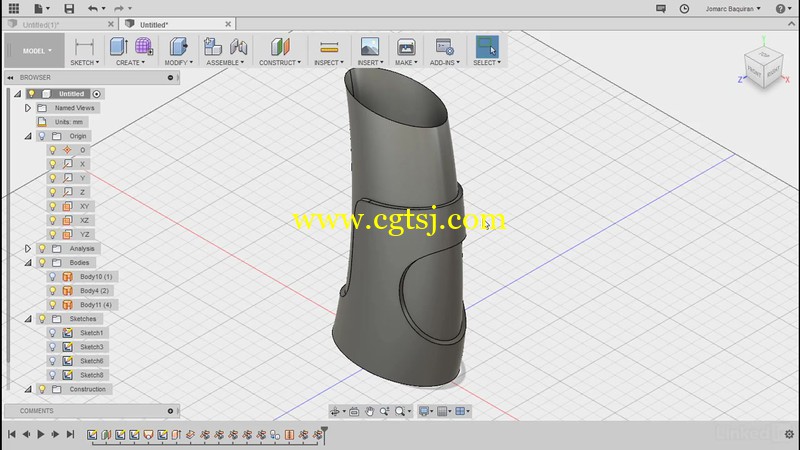Click the ViewCube in the corner
Image resolution: width=800 pixels, height=450 pixels.
pyautogui.click(x=764, y=70)
